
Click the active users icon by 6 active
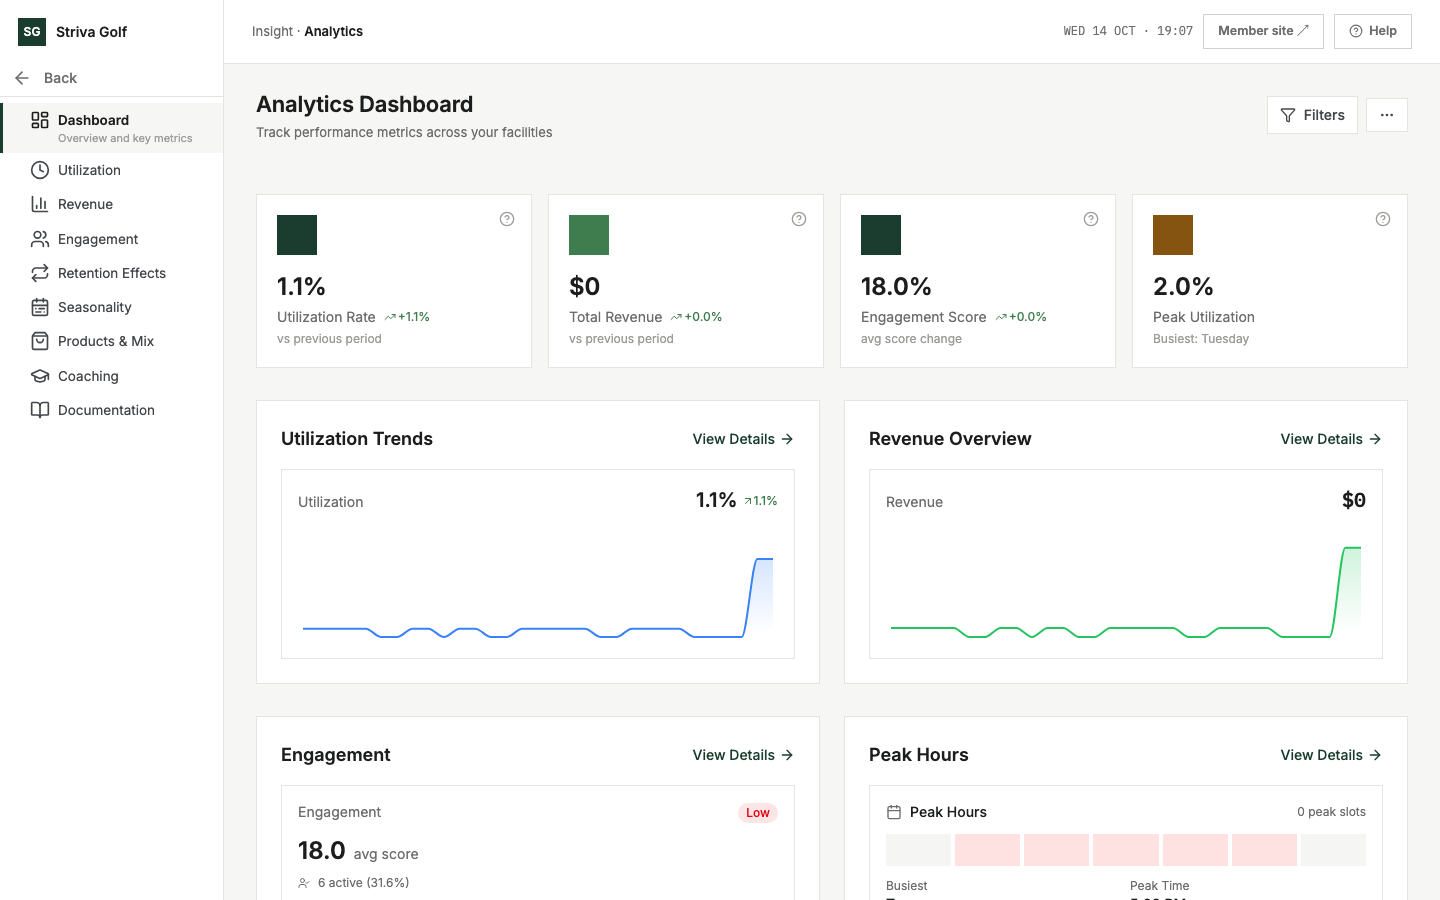304,883
